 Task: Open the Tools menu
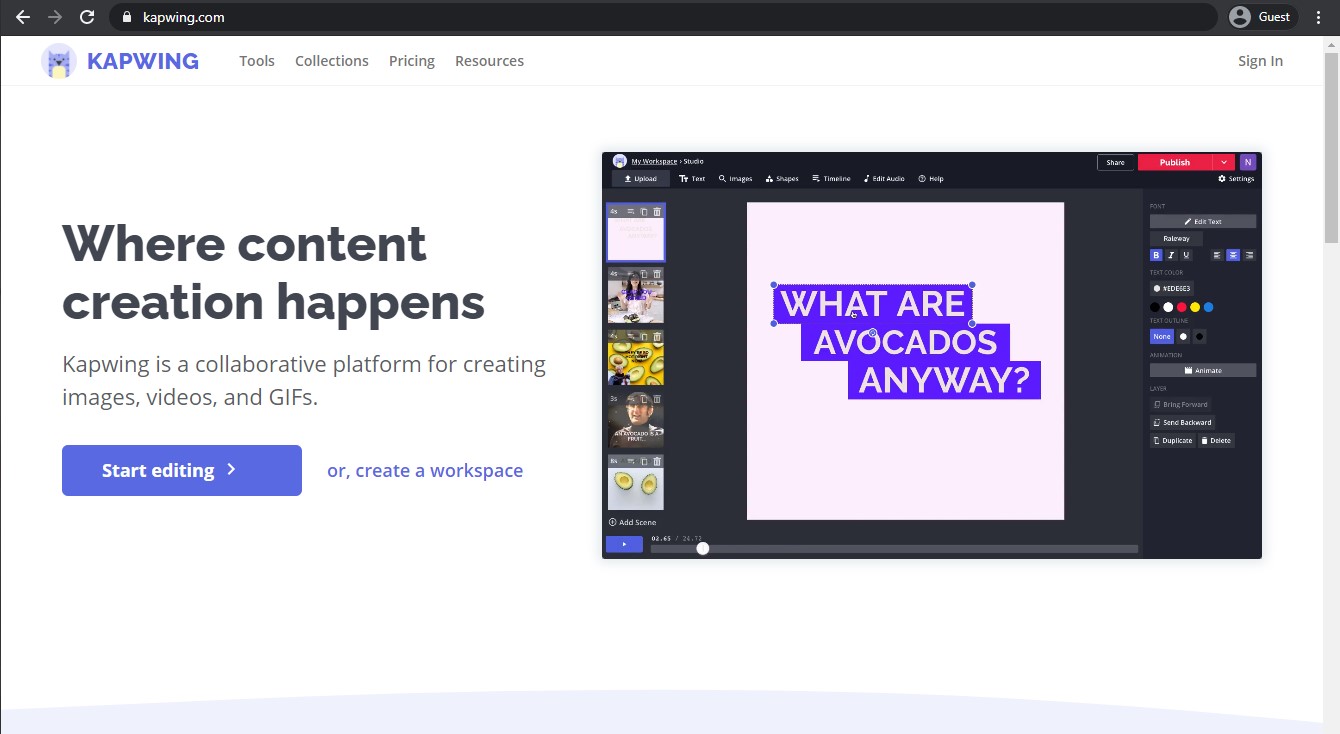(257, 61)
